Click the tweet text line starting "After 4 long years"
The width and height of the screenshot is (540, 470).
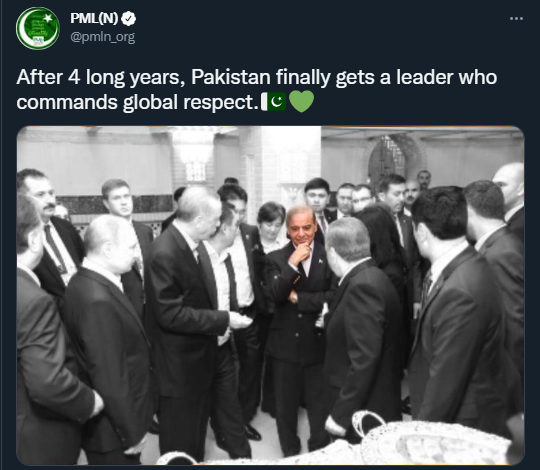257,77
